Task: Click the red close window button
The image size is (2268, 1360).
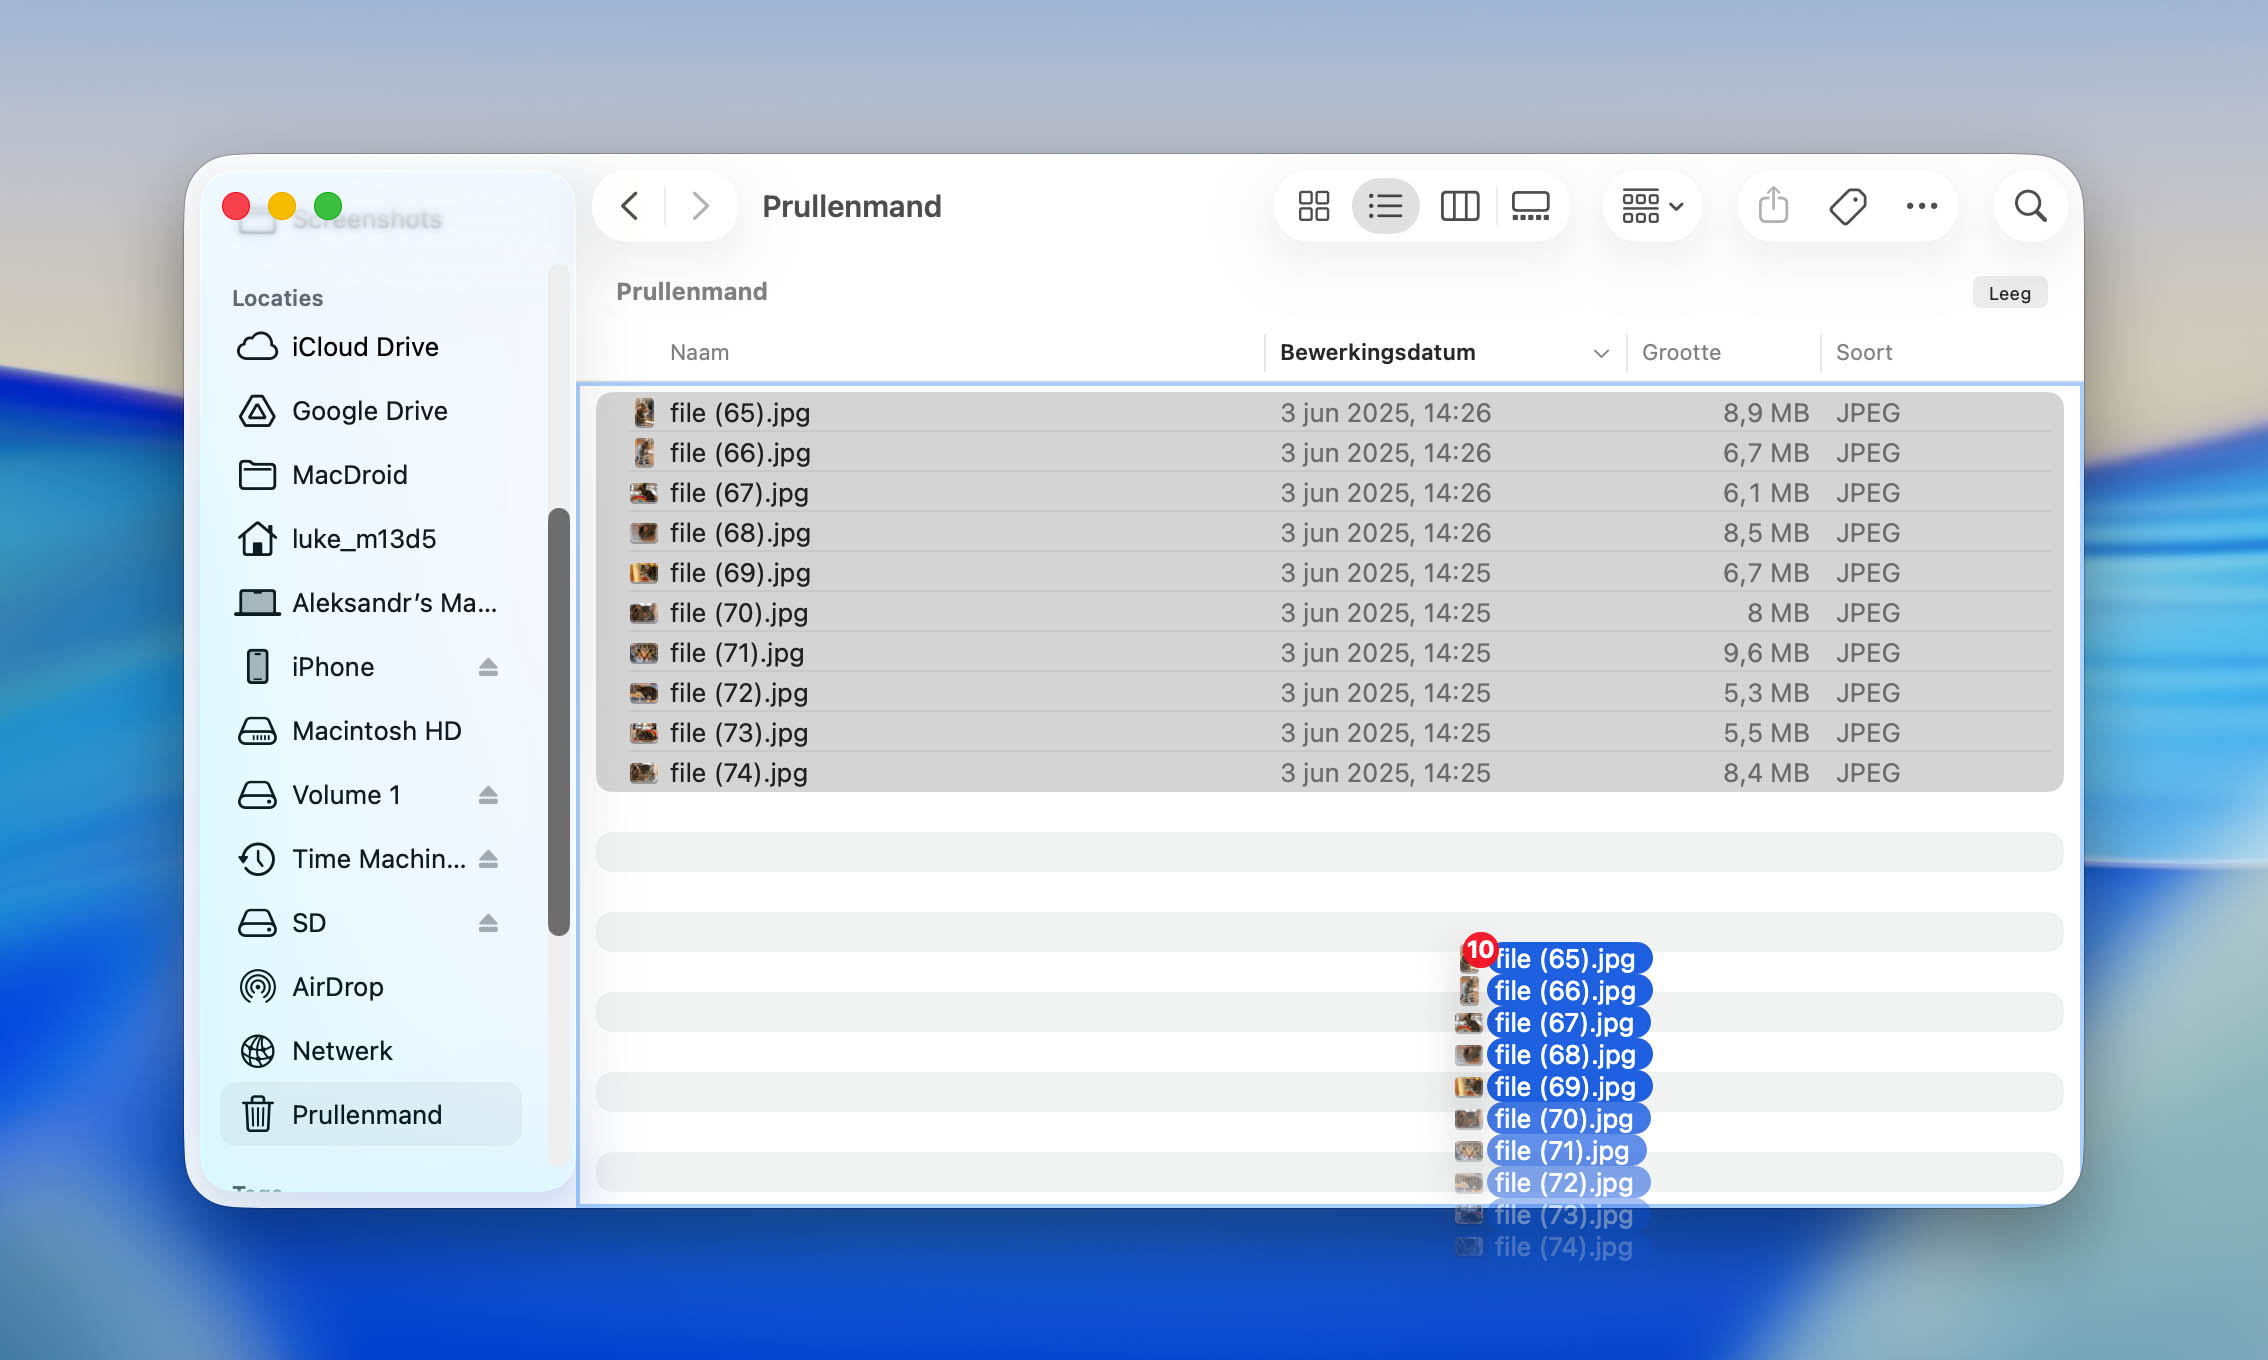Action: (x=236, y=206)
